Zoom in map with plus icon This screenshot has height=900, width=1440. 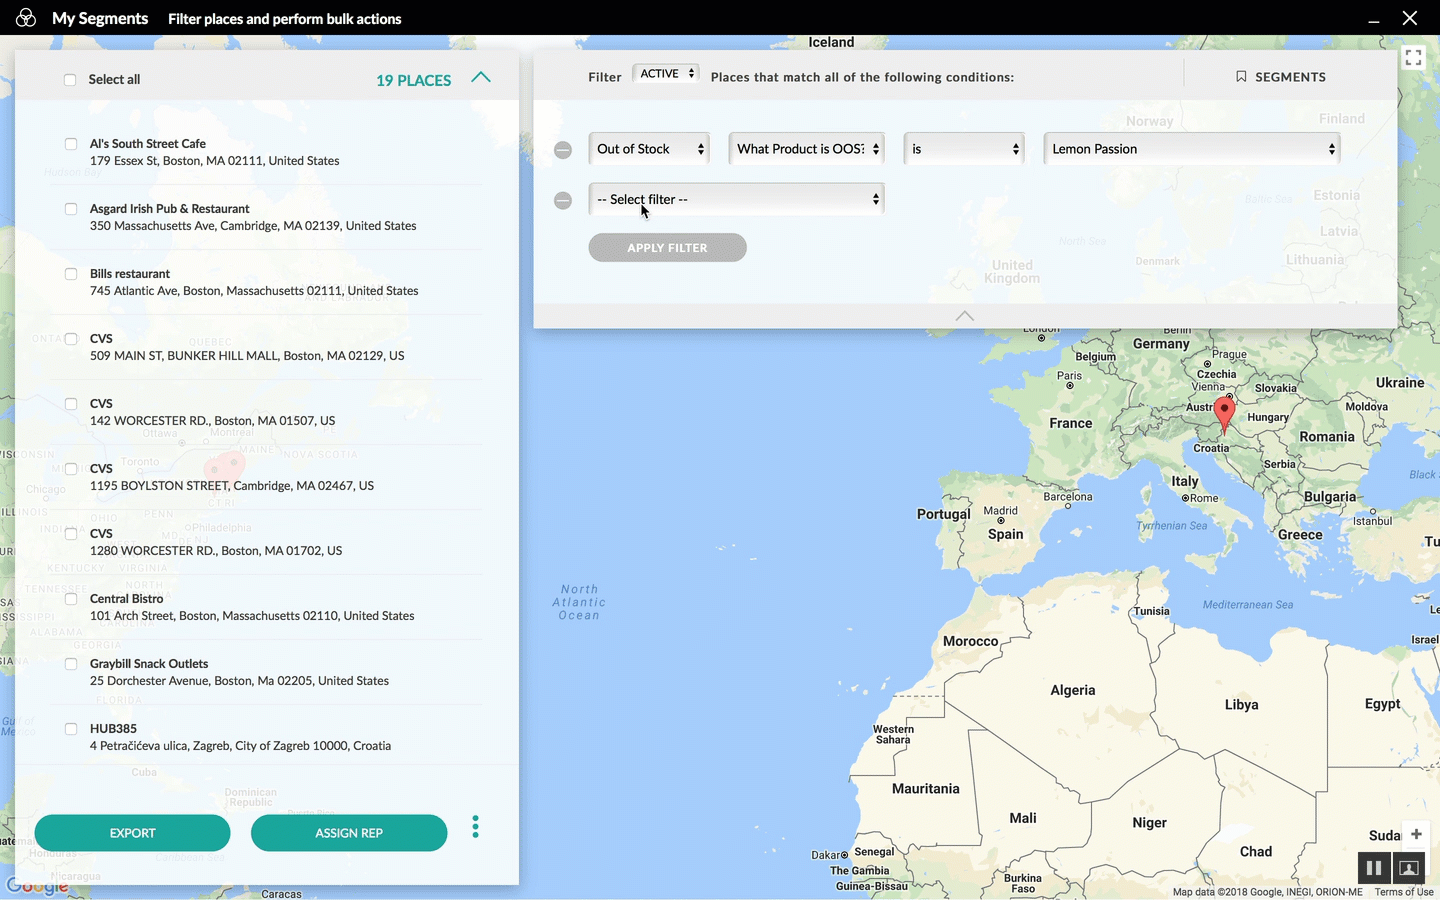1416,834
